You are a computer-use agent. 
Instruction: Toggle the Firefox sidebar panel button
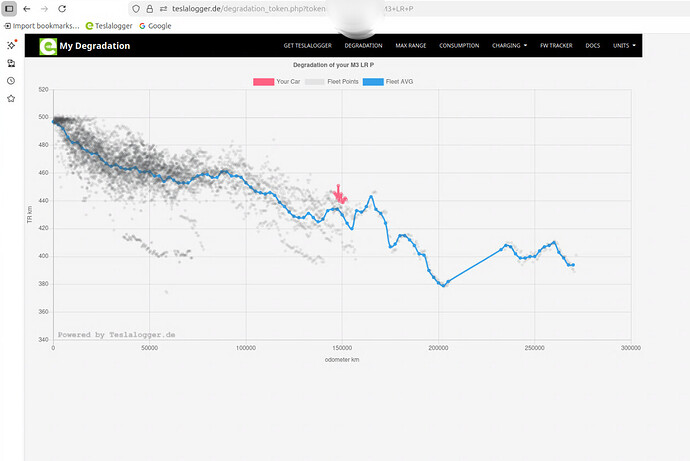pos(9,8)
